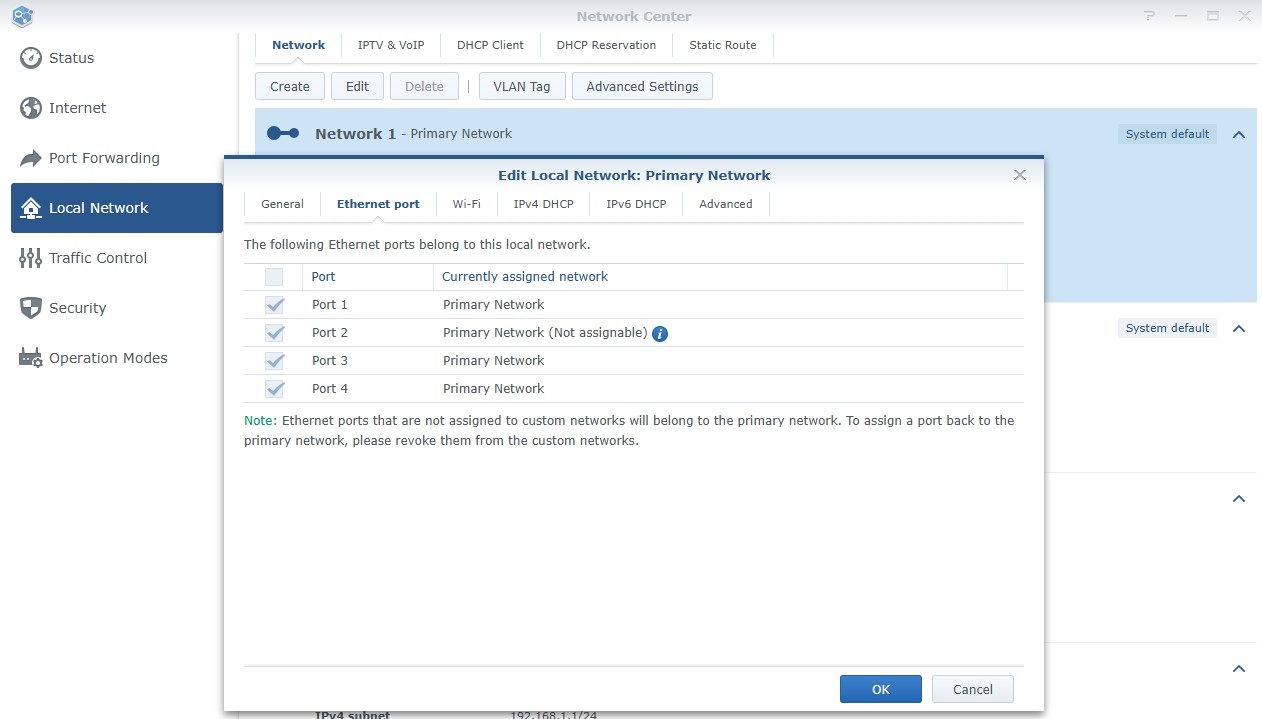This screenshot has height=719, width=1262.
Task: Open Traffic Control sliders icon
Action: pyautogui.click(x=31, y=258)
